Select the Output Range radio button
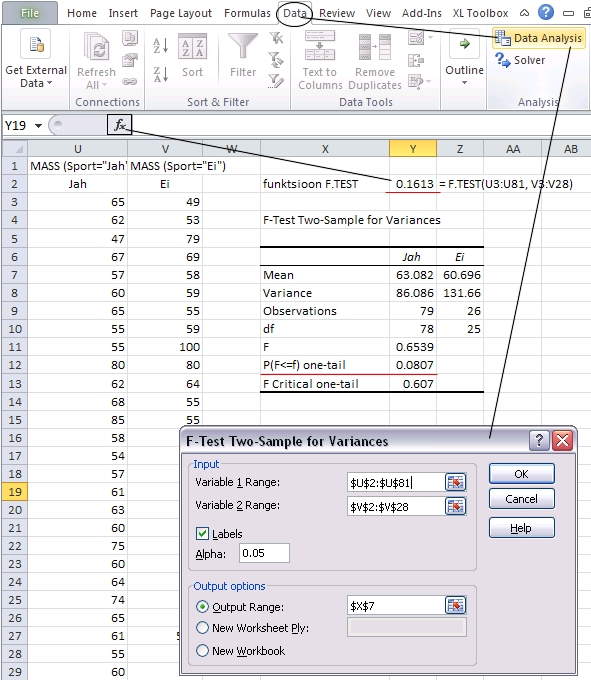 tap(202, 606)
